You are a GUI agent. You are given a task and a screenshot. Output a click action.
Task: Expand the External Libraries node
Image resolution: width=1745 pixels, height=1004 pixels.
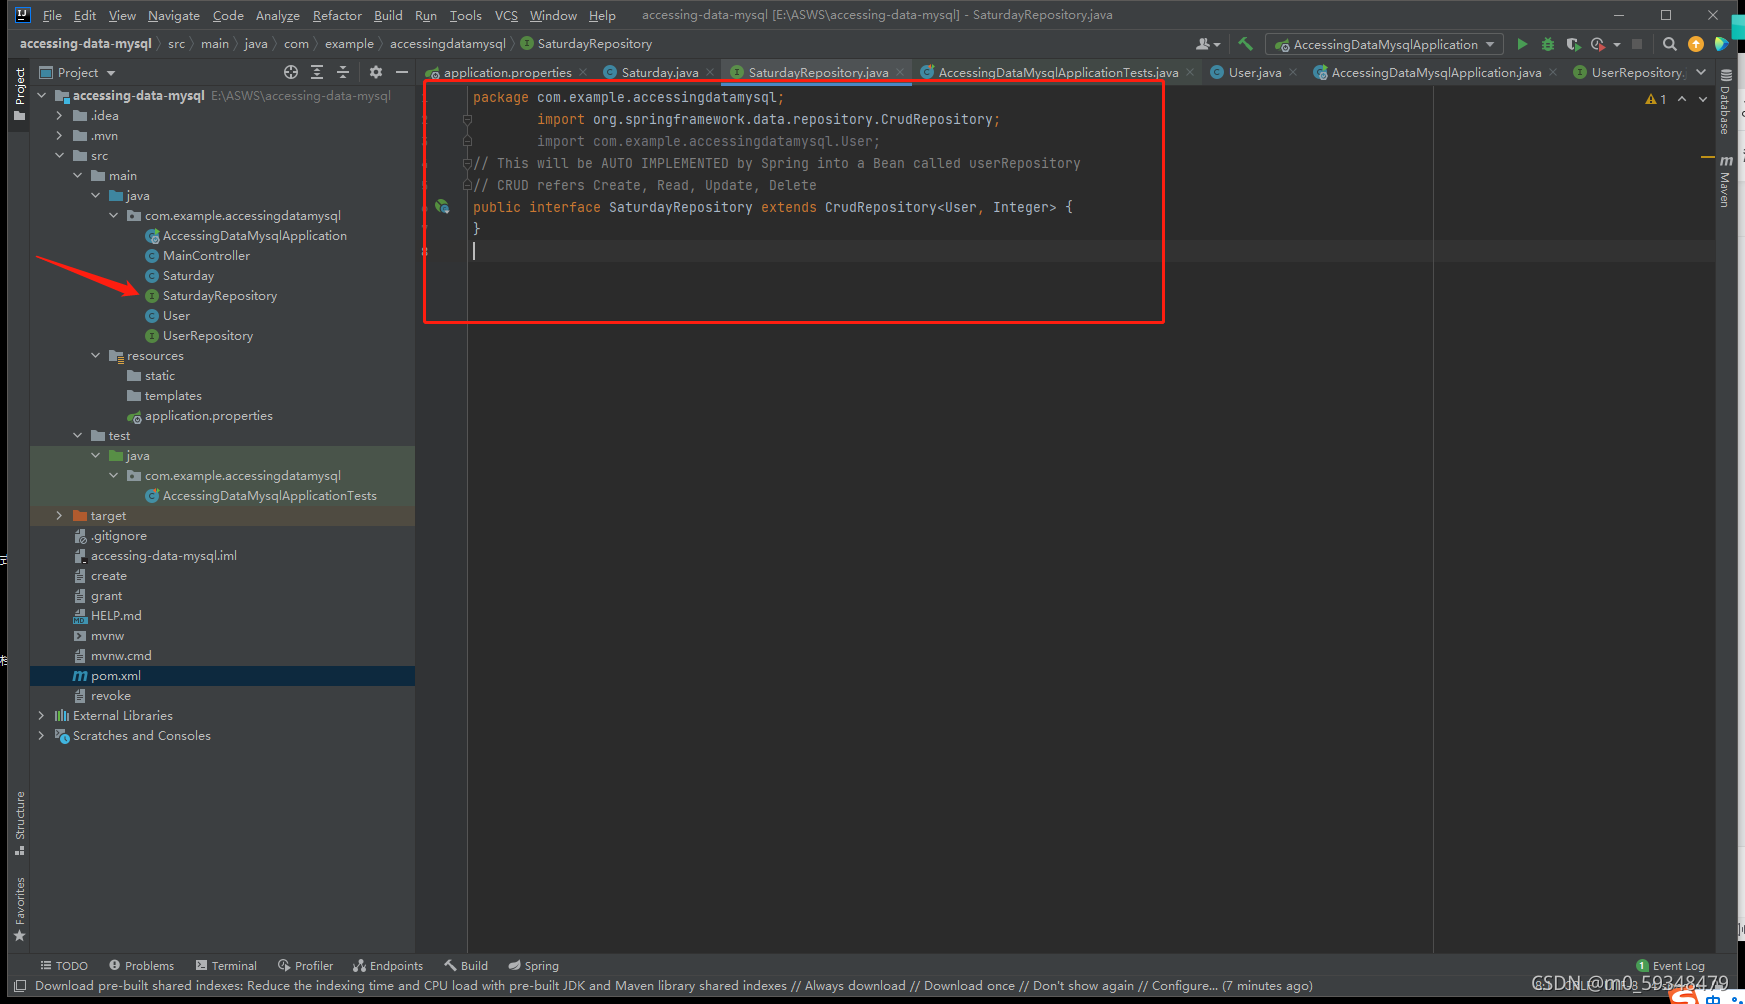point(41,715)
